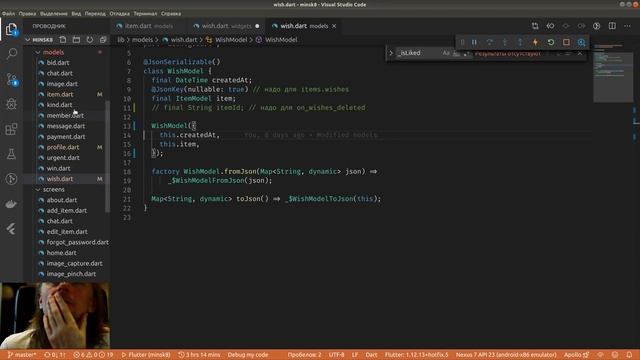Screen dimensions: 640x360
Task: Create new folder in MINSK8 explorer
Action: 76,40
